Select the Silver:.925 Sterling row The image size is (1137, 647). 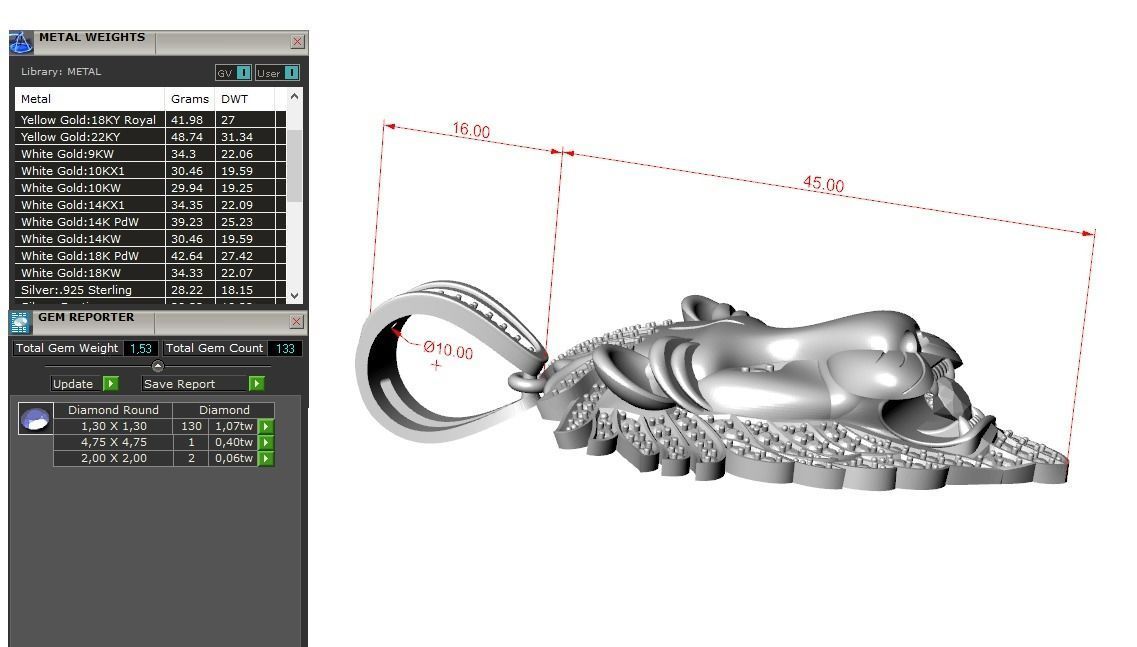[x=150, y=289]
